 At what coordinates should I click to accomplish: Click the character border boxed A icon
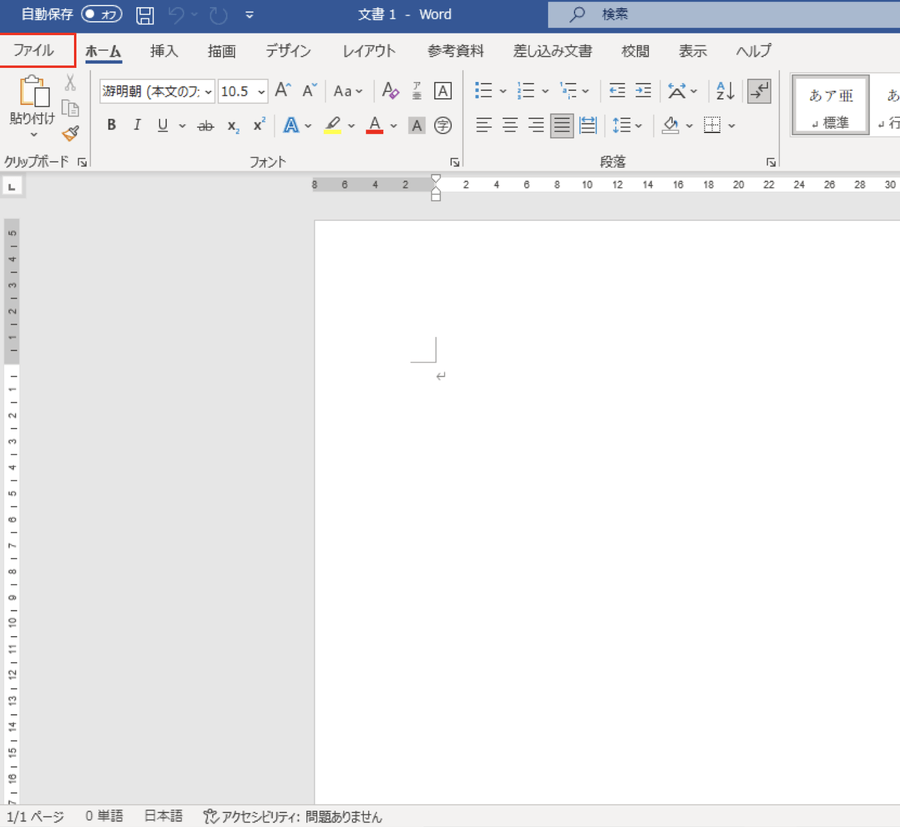pos(443,91)
